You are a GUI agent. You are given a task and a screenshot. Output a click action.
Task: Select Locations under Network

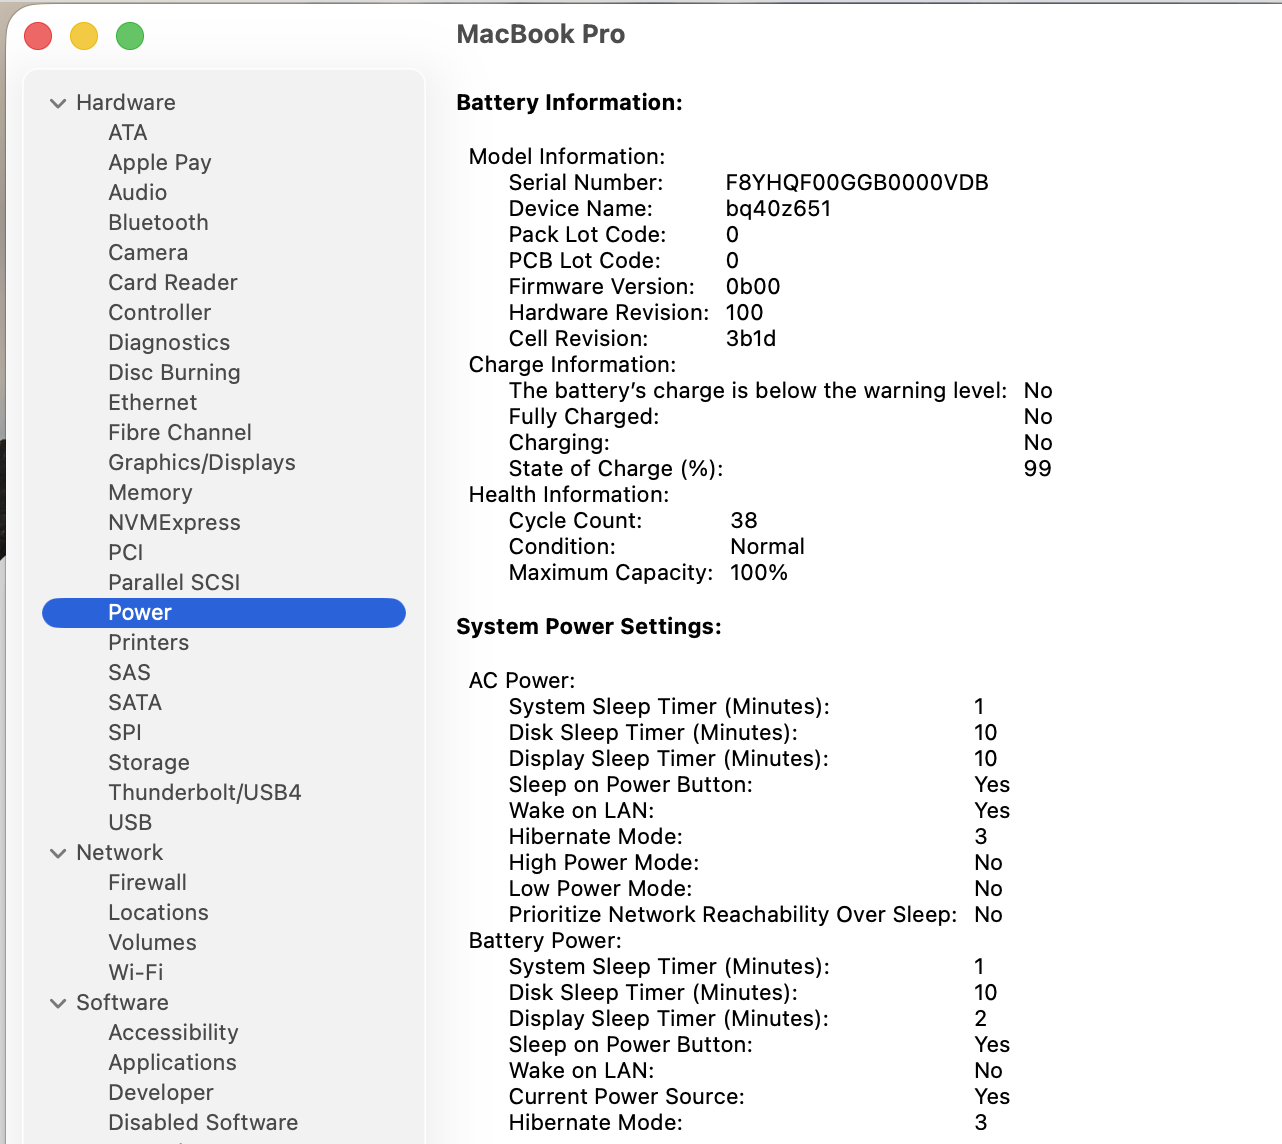159,913
